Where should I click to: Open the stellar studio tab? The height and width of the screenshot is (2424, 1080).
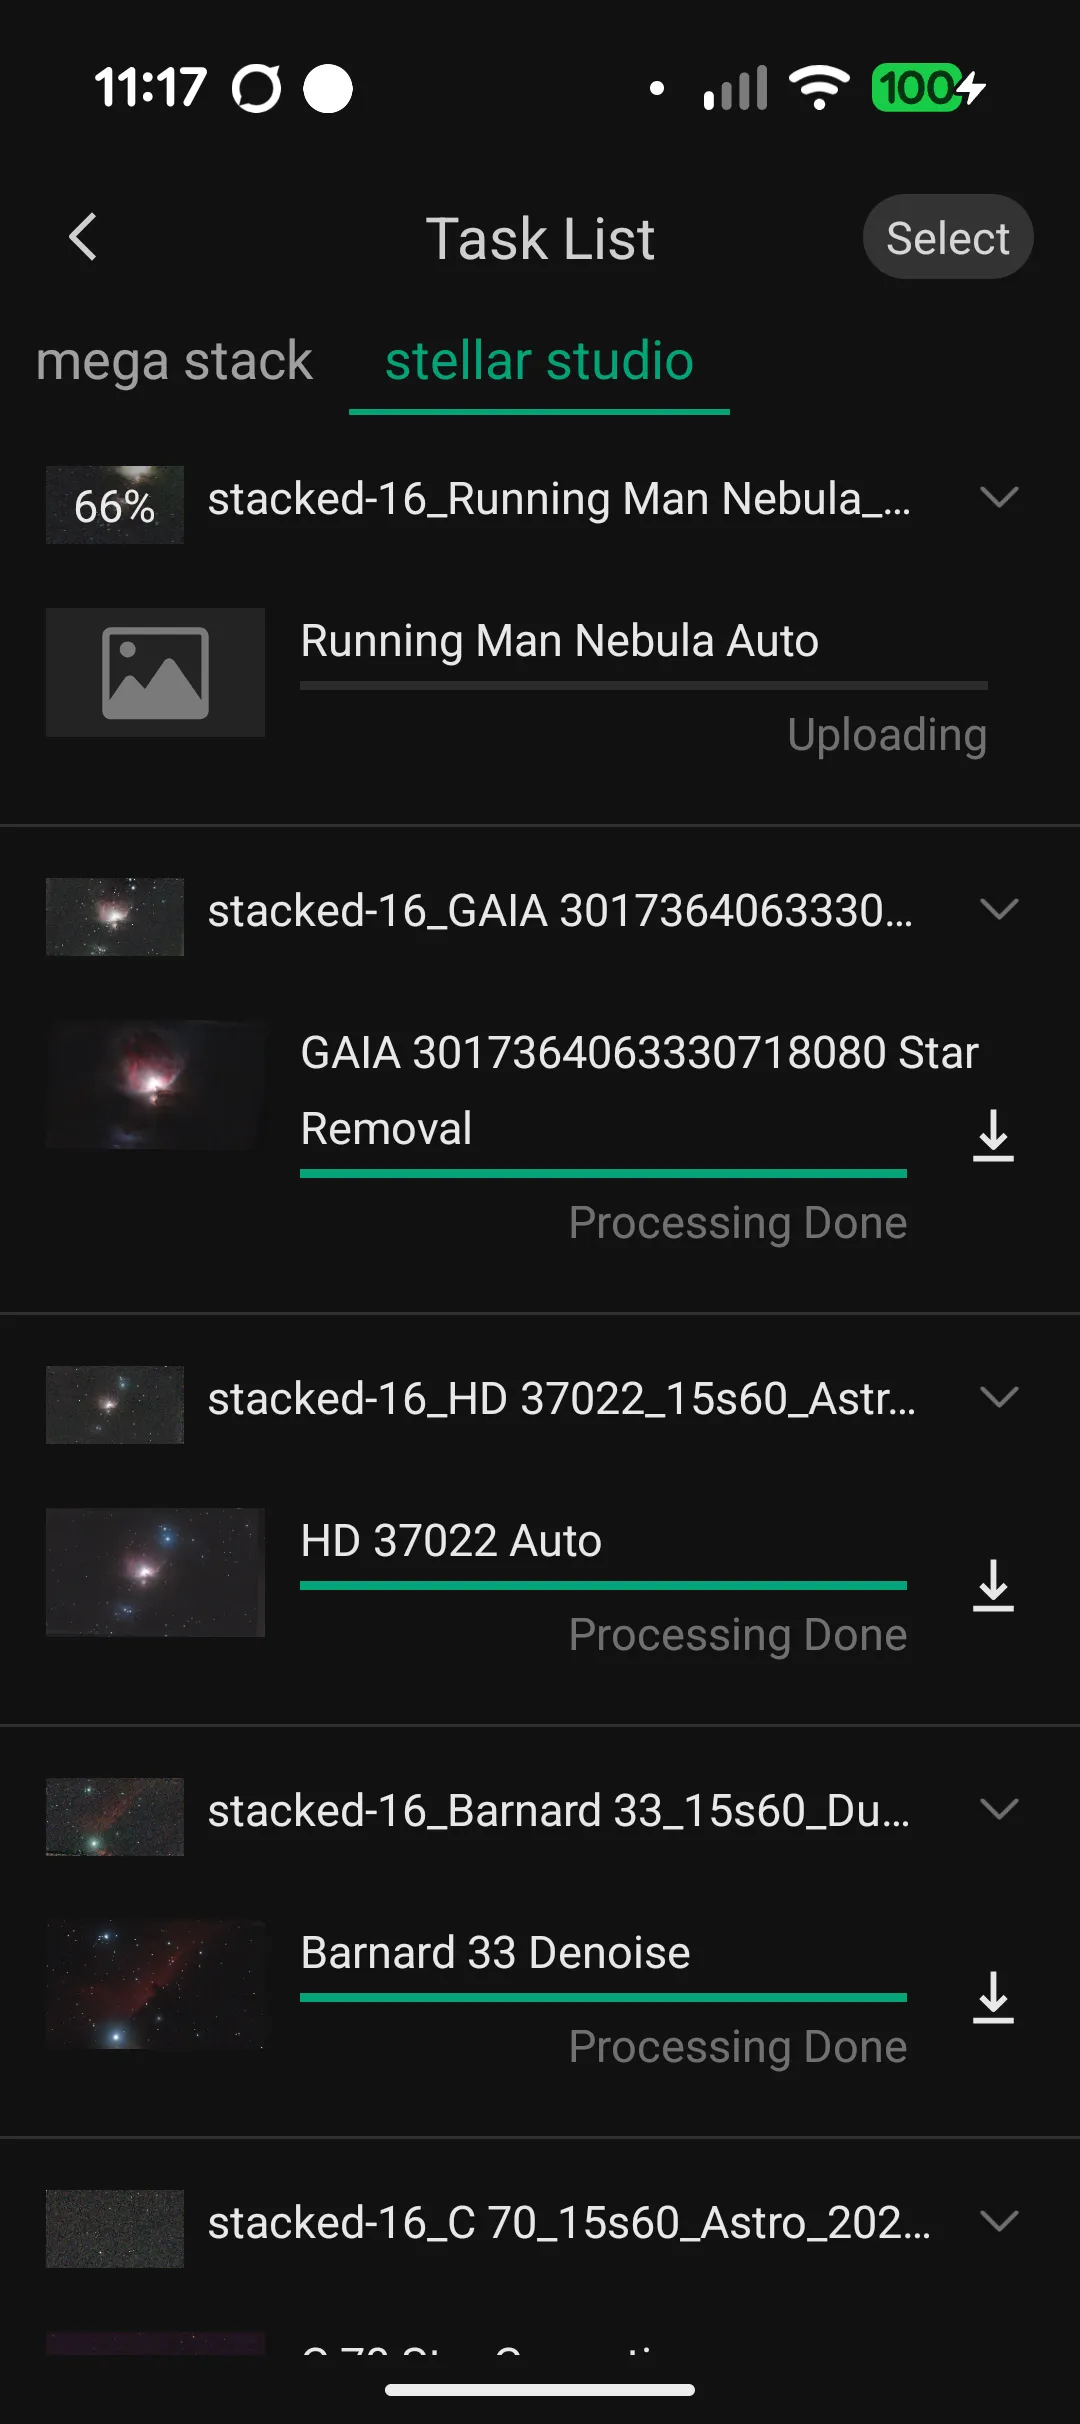coord(539,361)
